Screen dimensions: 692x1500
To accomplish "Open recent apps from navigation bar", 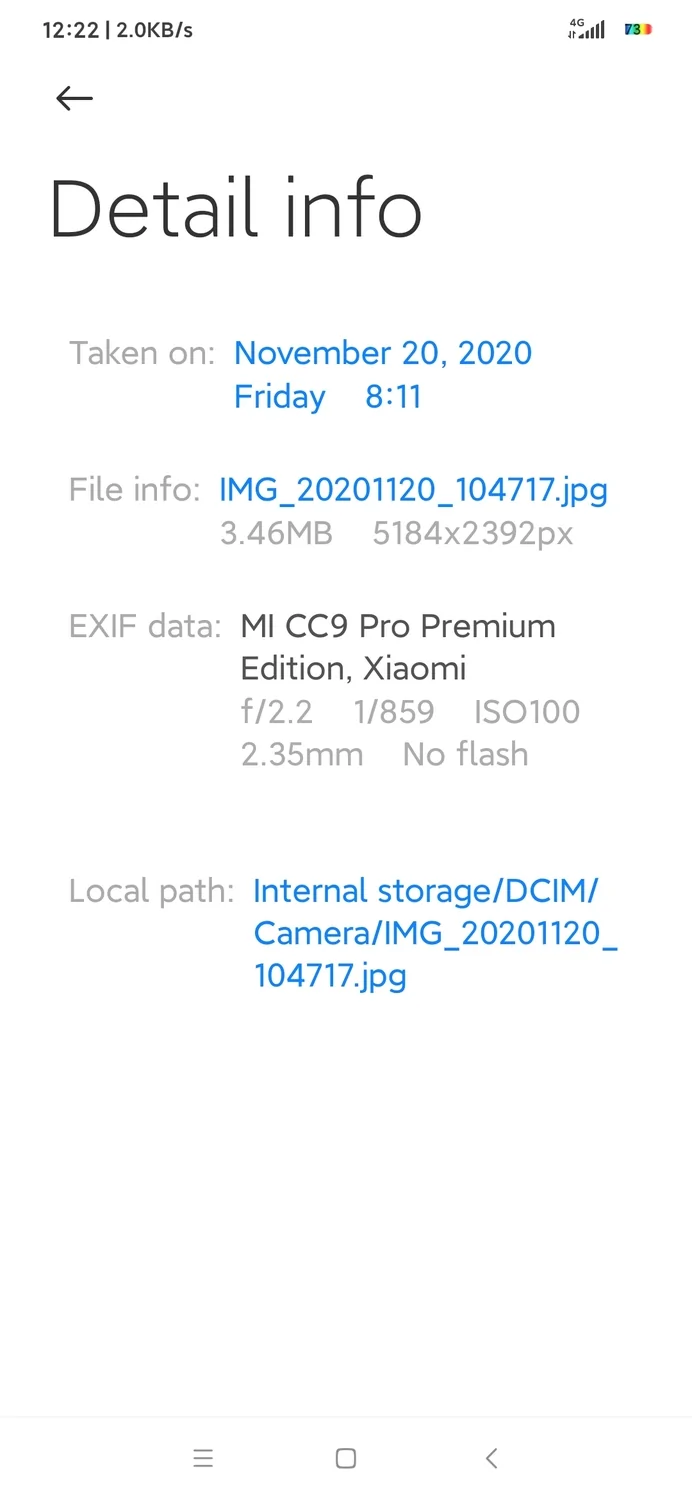I will [x=203, y=1458].
